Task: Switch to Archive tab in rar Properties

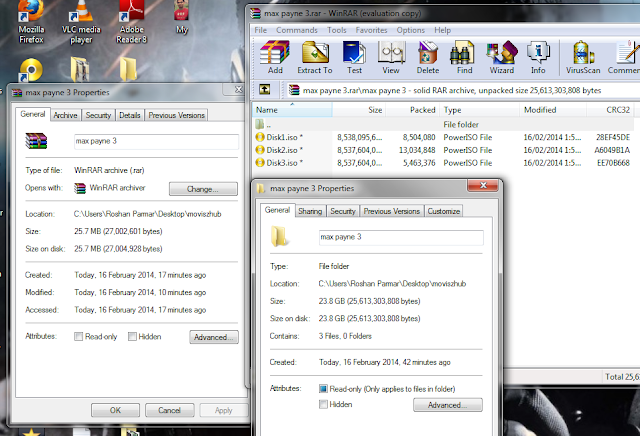Action: pyautogui.click(x=65, y=115)
